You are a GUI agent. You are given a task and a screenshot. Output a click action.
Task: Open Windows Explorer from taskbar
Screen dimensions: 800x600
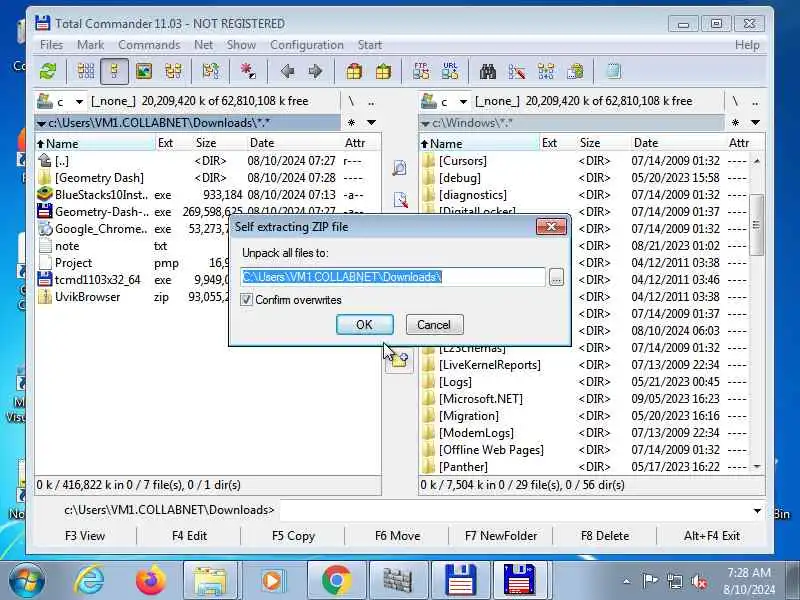210,580
